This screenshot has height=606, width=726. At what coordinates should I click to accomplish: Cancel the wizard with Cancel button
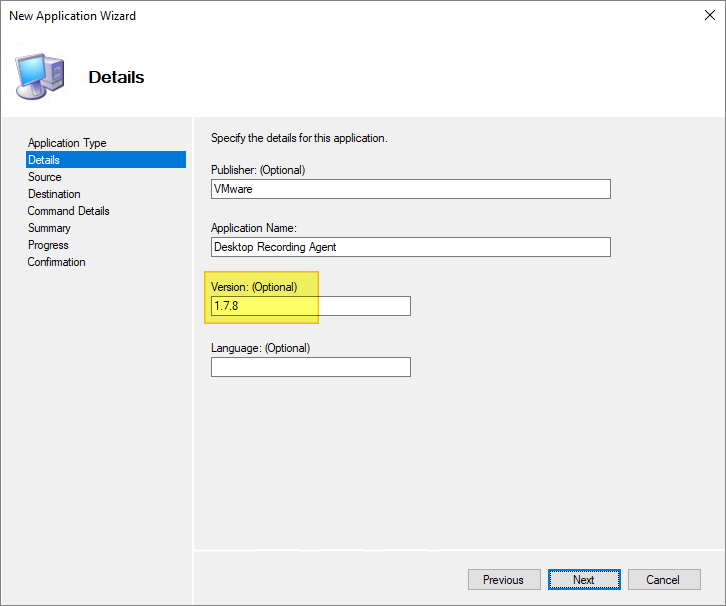[x=664, y=580]
